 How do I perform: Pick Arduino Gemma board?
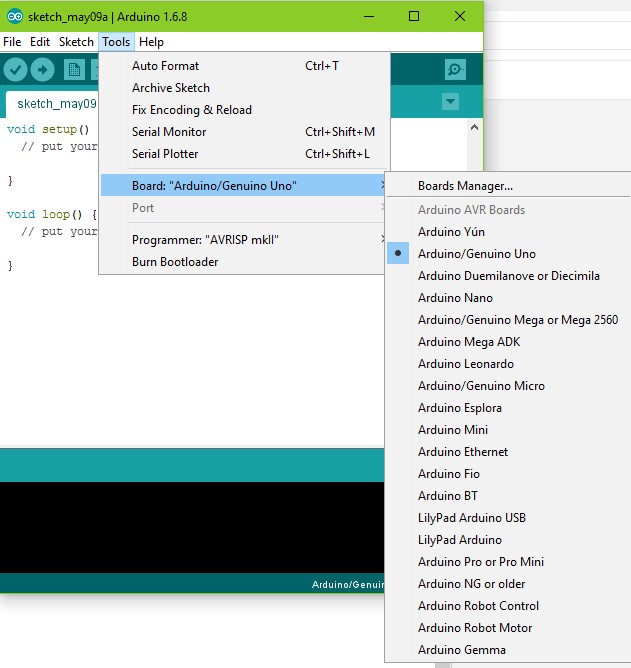(508, 650)
